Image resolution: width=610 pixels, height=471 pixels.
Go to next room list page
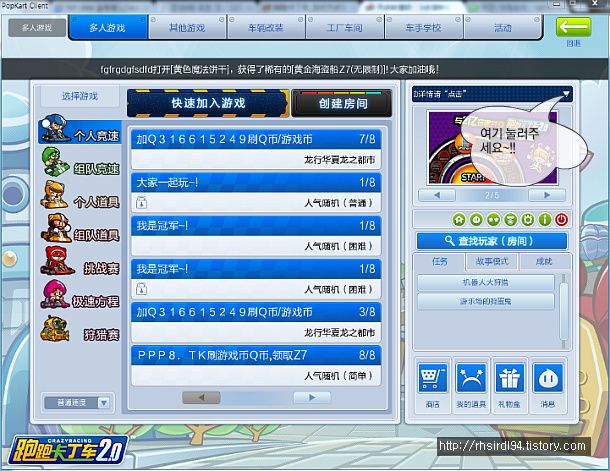click(x=312, y=397)
